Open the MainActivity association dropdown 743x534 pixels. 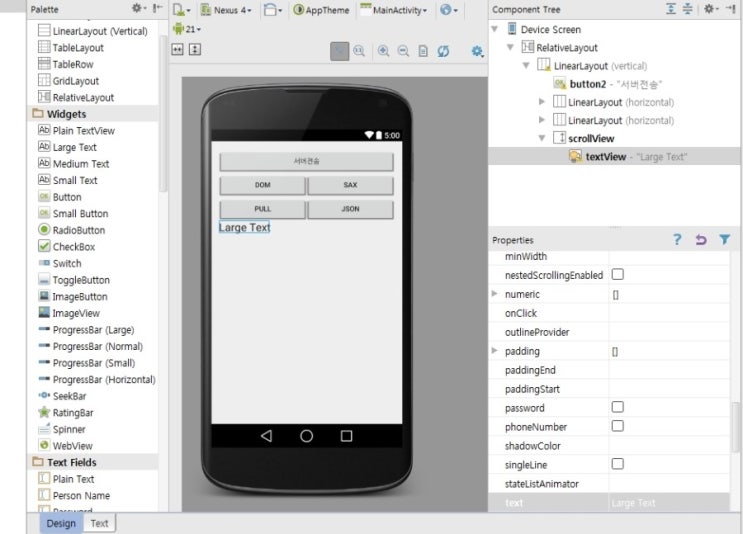point(394,10)
